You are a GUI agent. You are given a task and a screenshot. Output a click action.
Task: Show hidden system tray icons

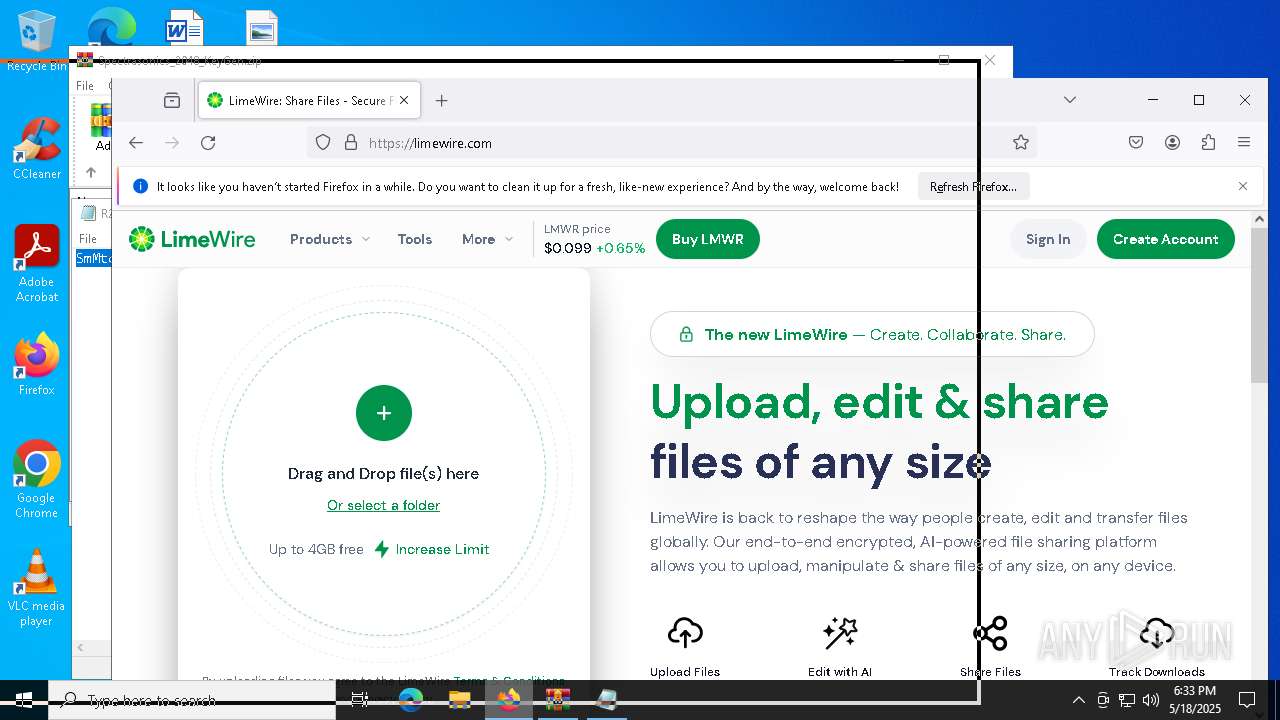pyautogui.click(x=1078, y=700)
